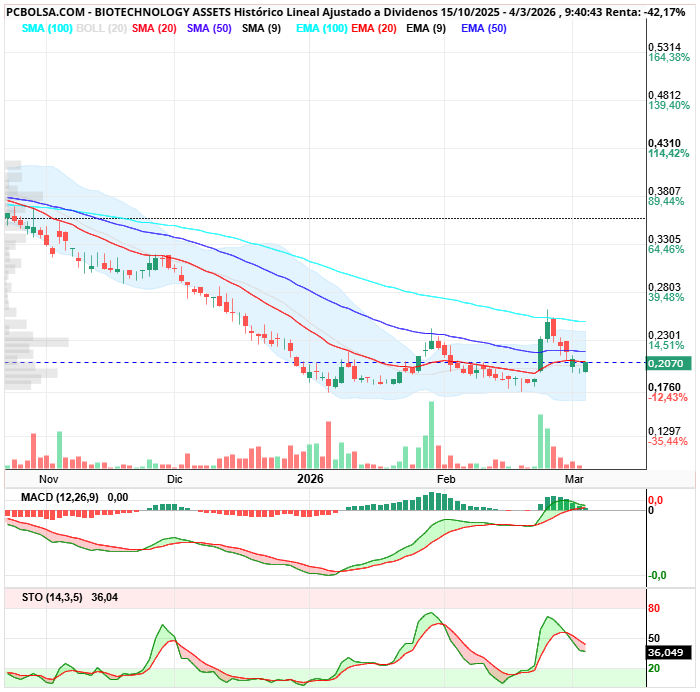The image size is (700, 692).
Task: Click the -35,44% percentage axis label
Action: click(668, 442)
